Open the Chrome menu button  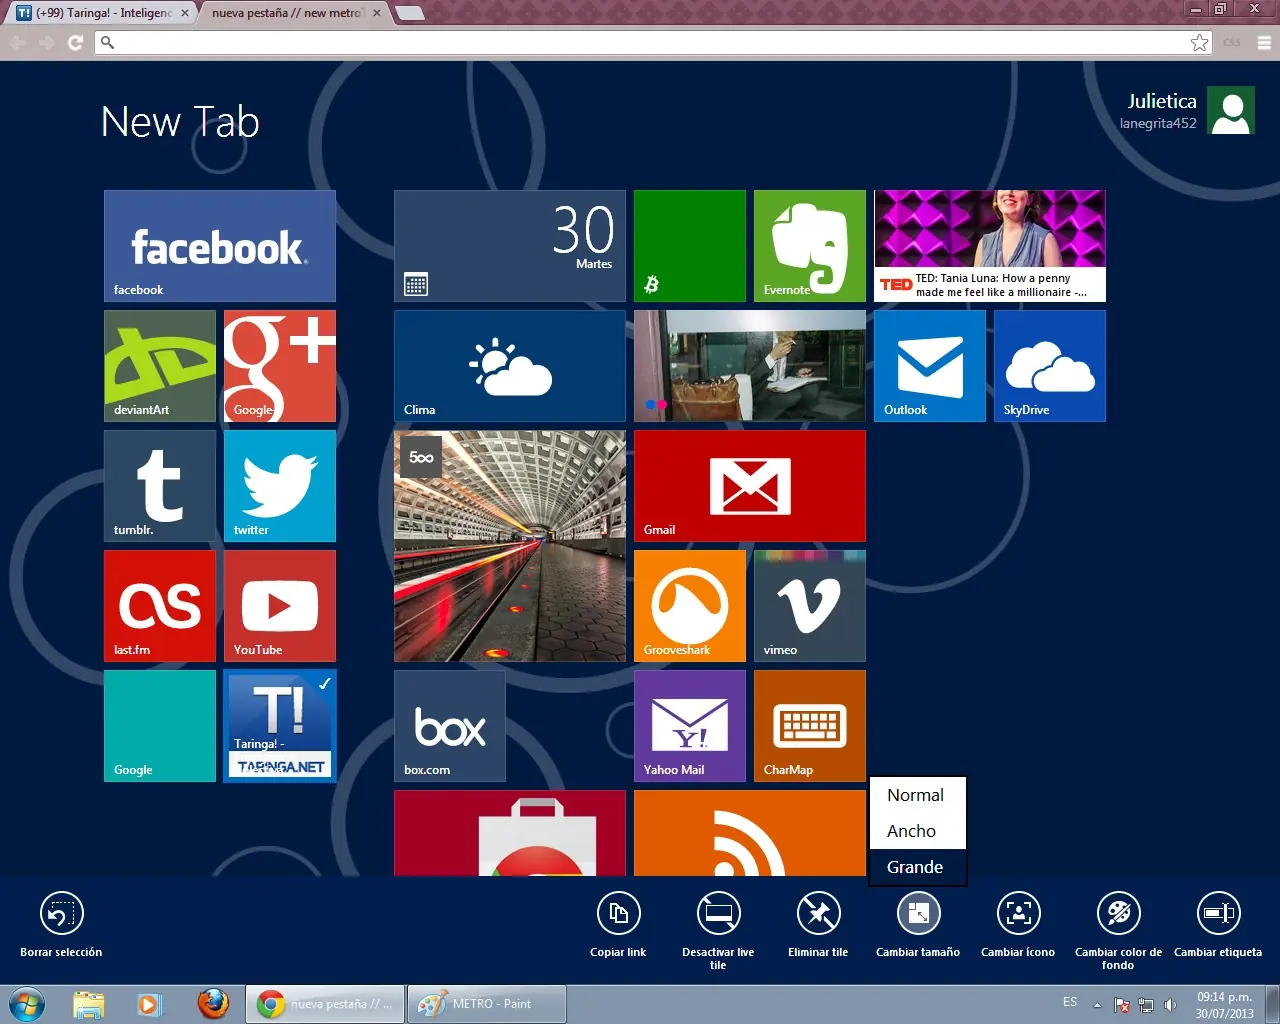pyautogui.click(x=1264, y=42)
